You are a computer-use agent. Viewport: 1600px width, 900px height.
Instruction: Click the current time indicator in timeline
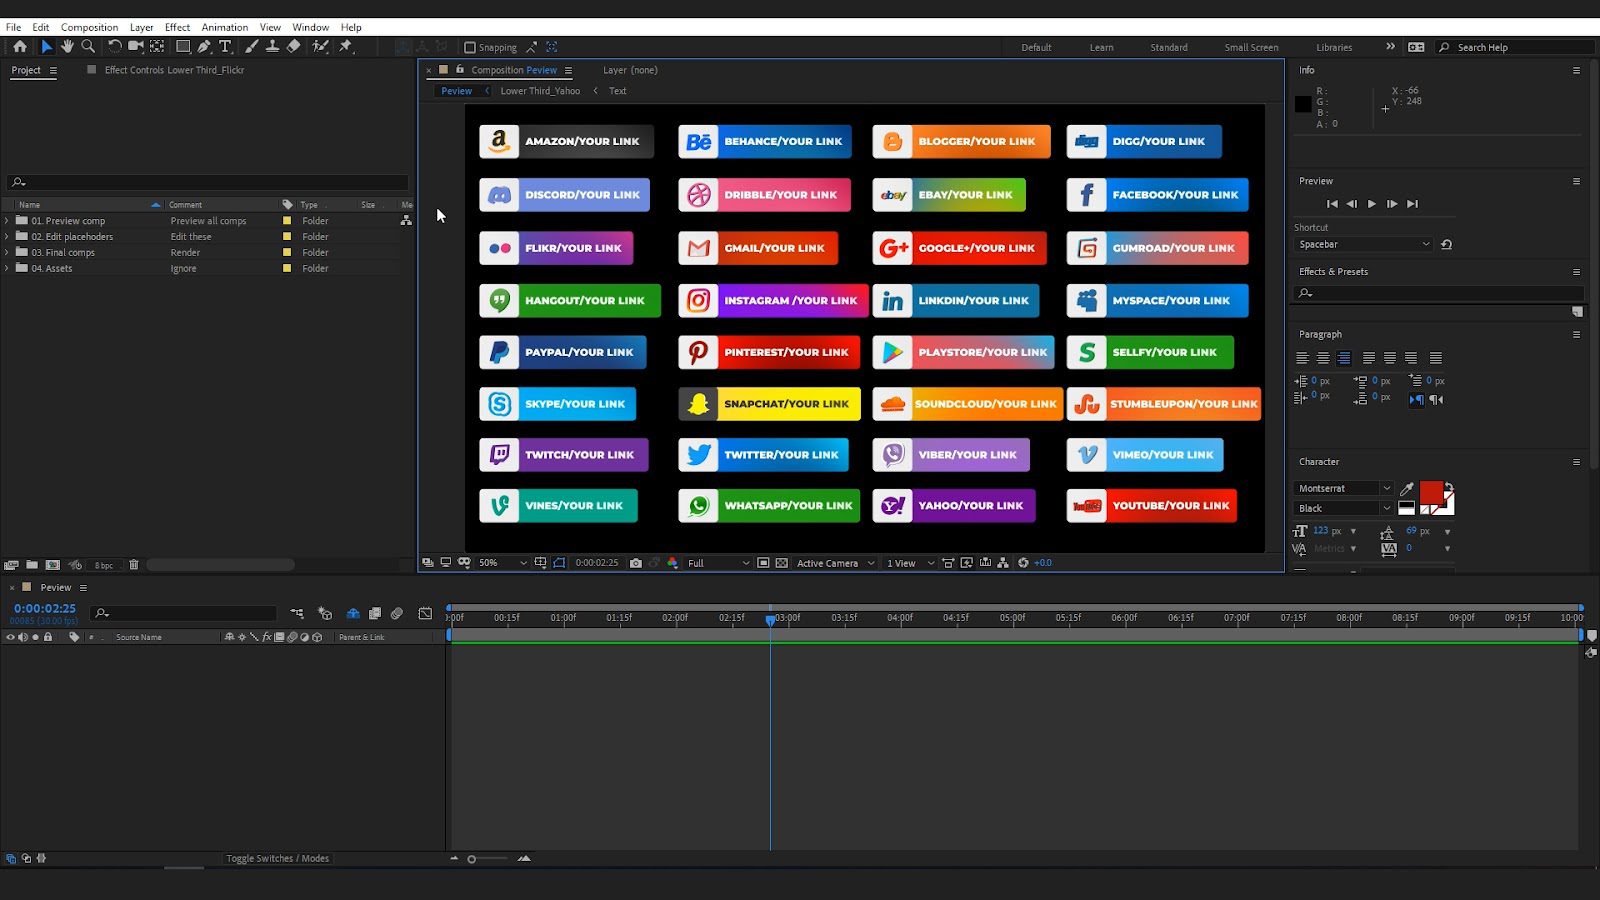[x=770, y=619]
